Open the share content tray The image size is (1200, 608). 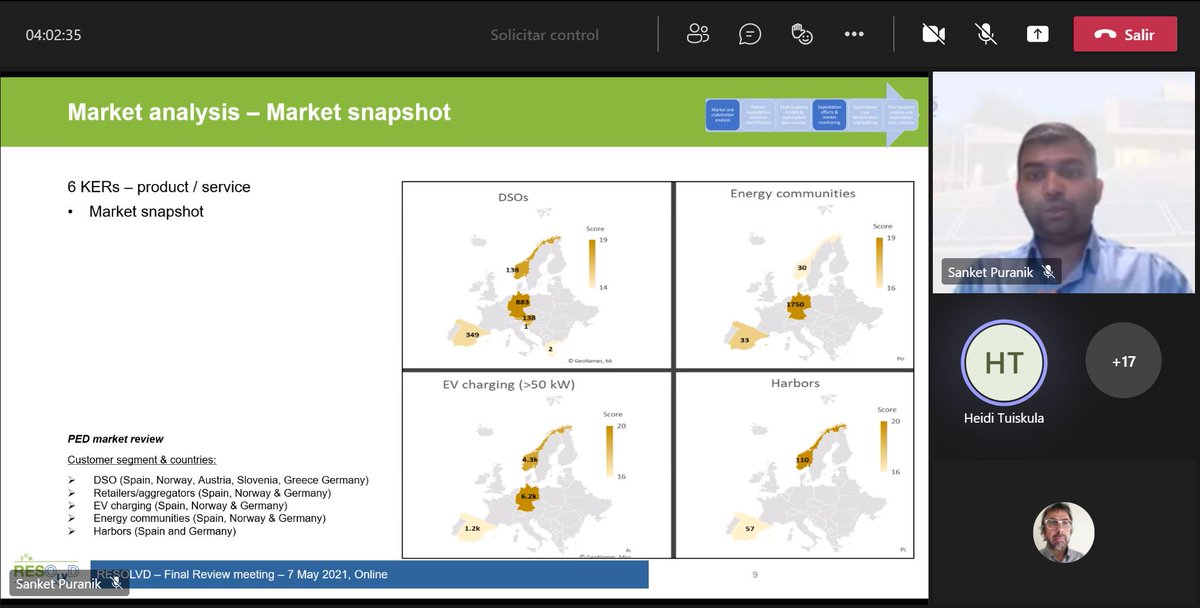(x=1037, y=33)
